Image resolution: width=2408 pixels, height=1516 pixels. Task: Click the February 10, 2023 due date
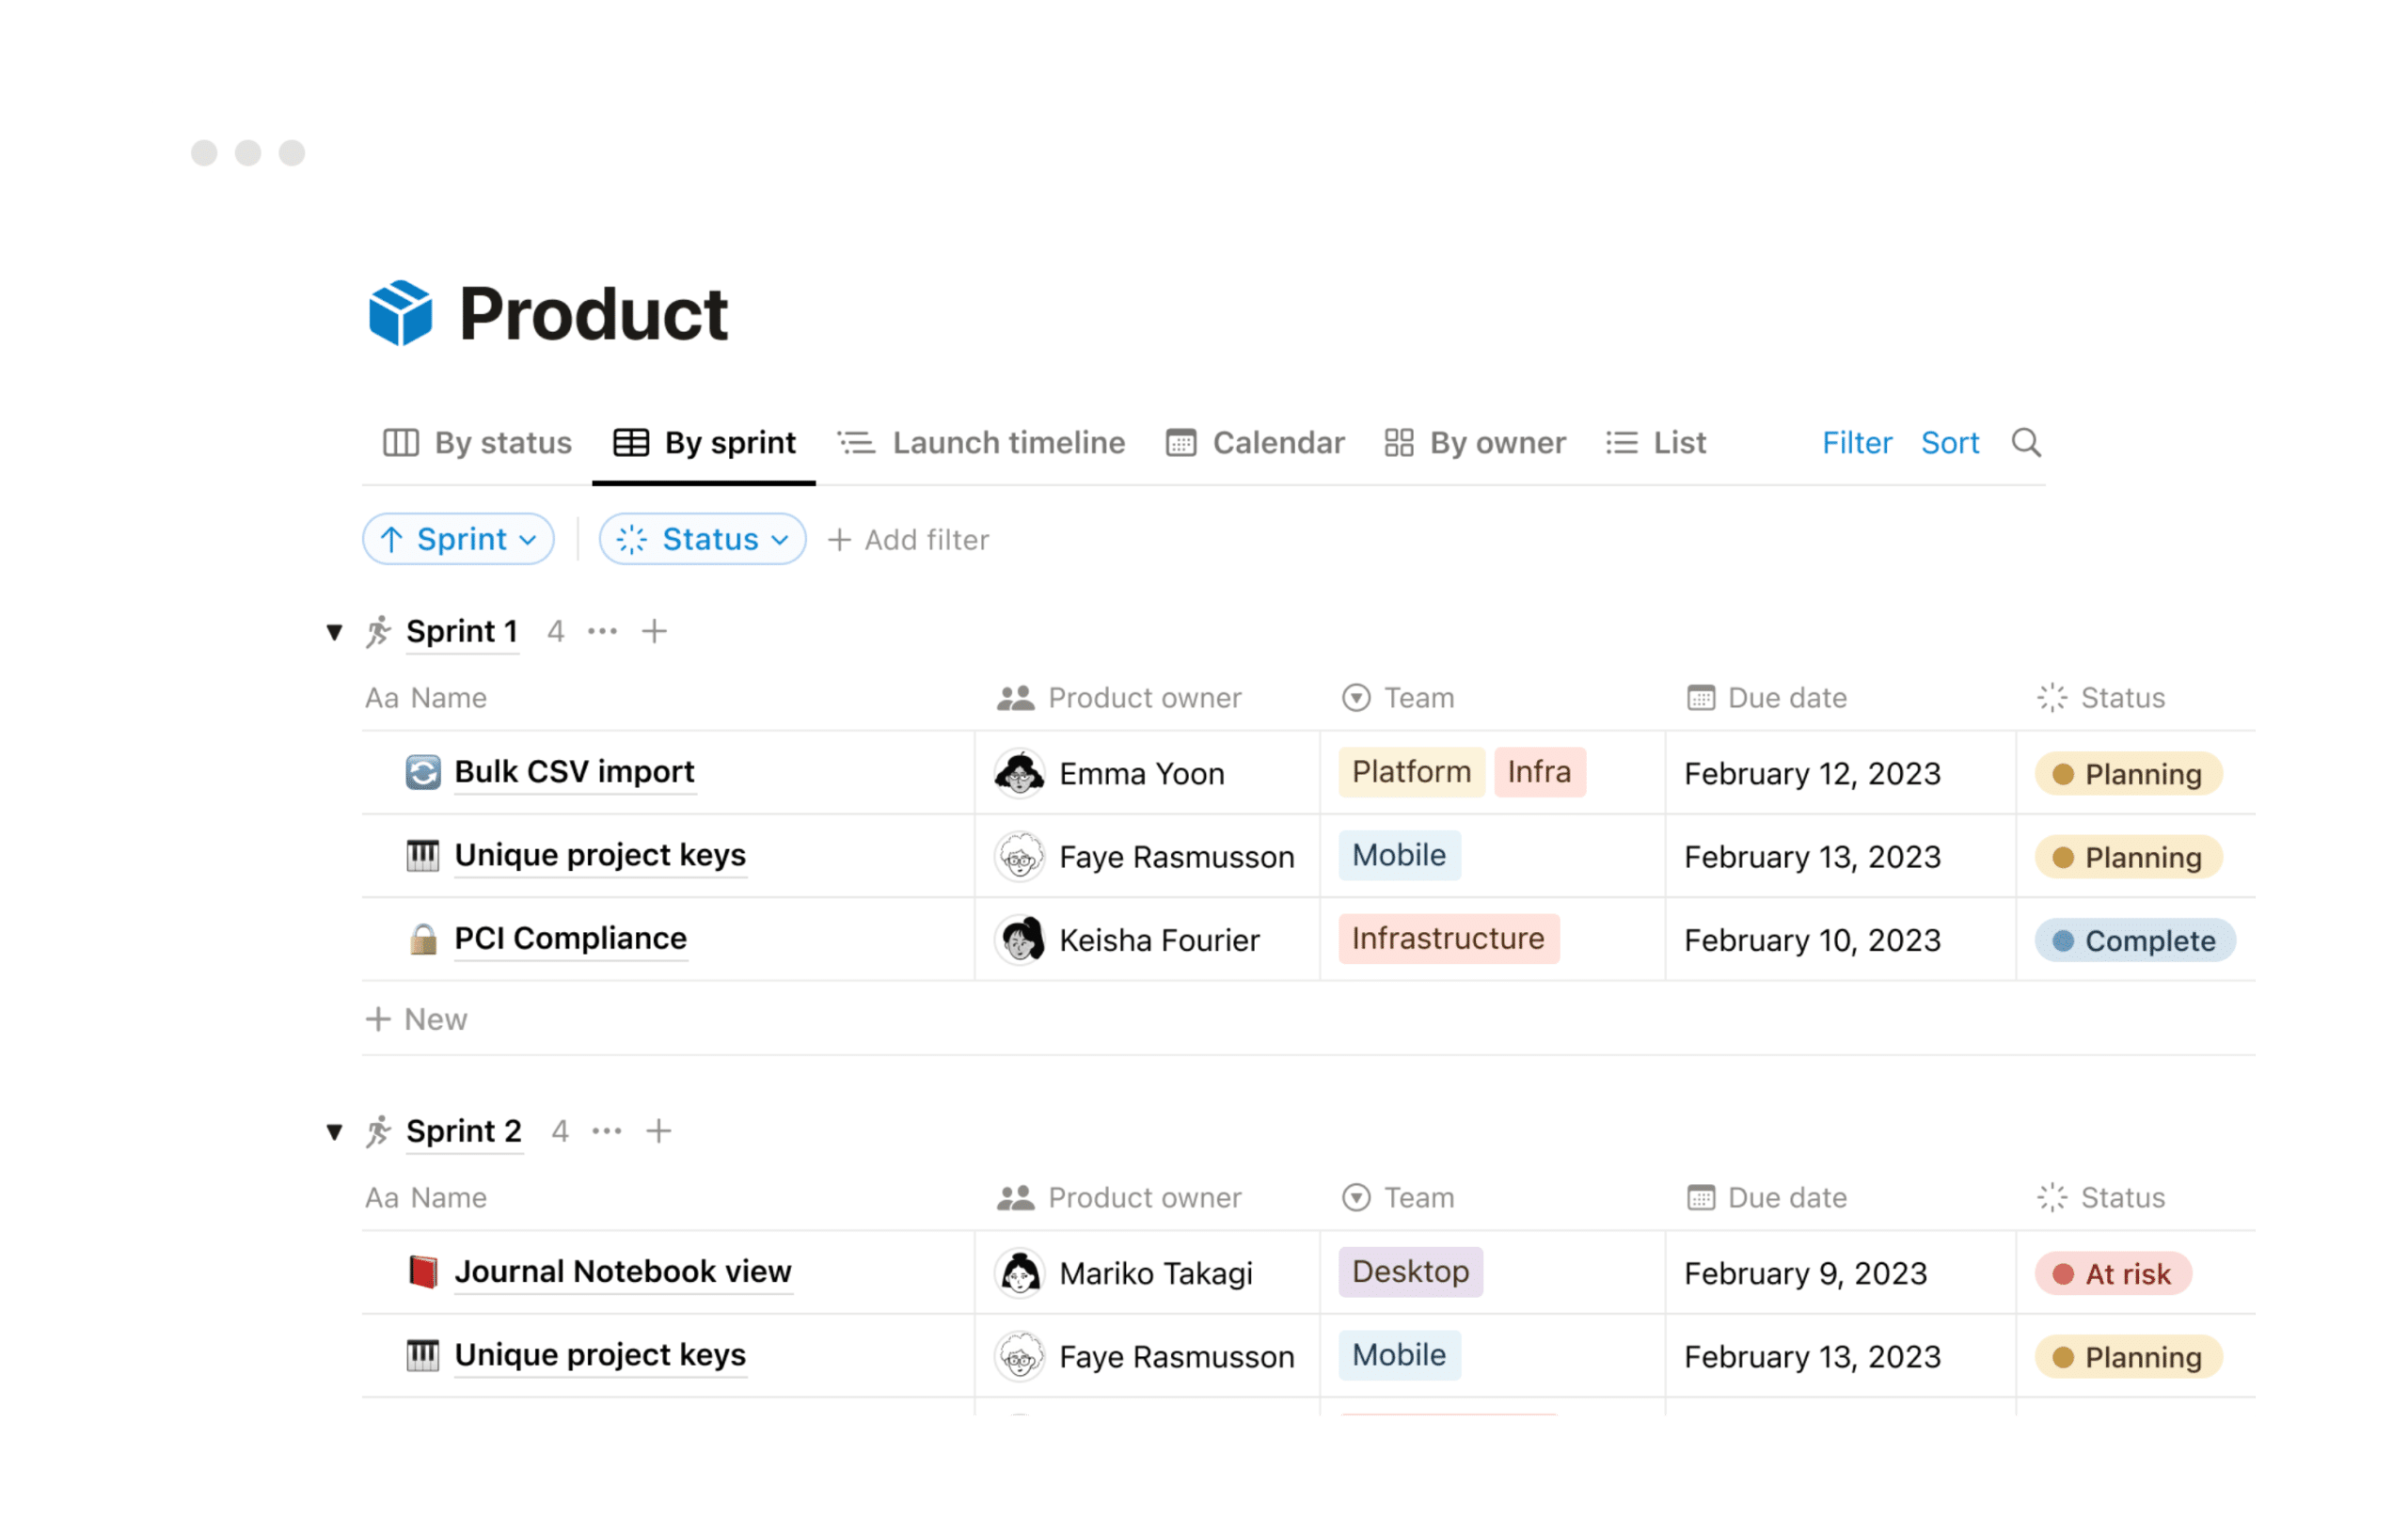pyautogui.click(x=1812, y=940)
